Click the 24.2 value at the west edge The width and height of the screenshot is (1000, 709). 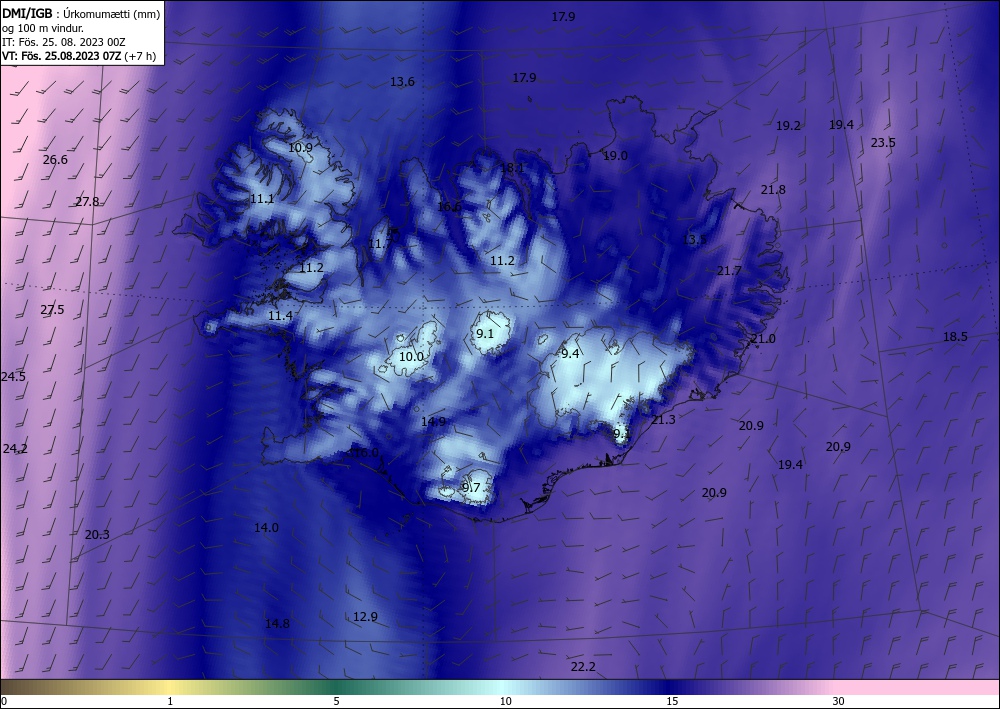tap(15, 449)
